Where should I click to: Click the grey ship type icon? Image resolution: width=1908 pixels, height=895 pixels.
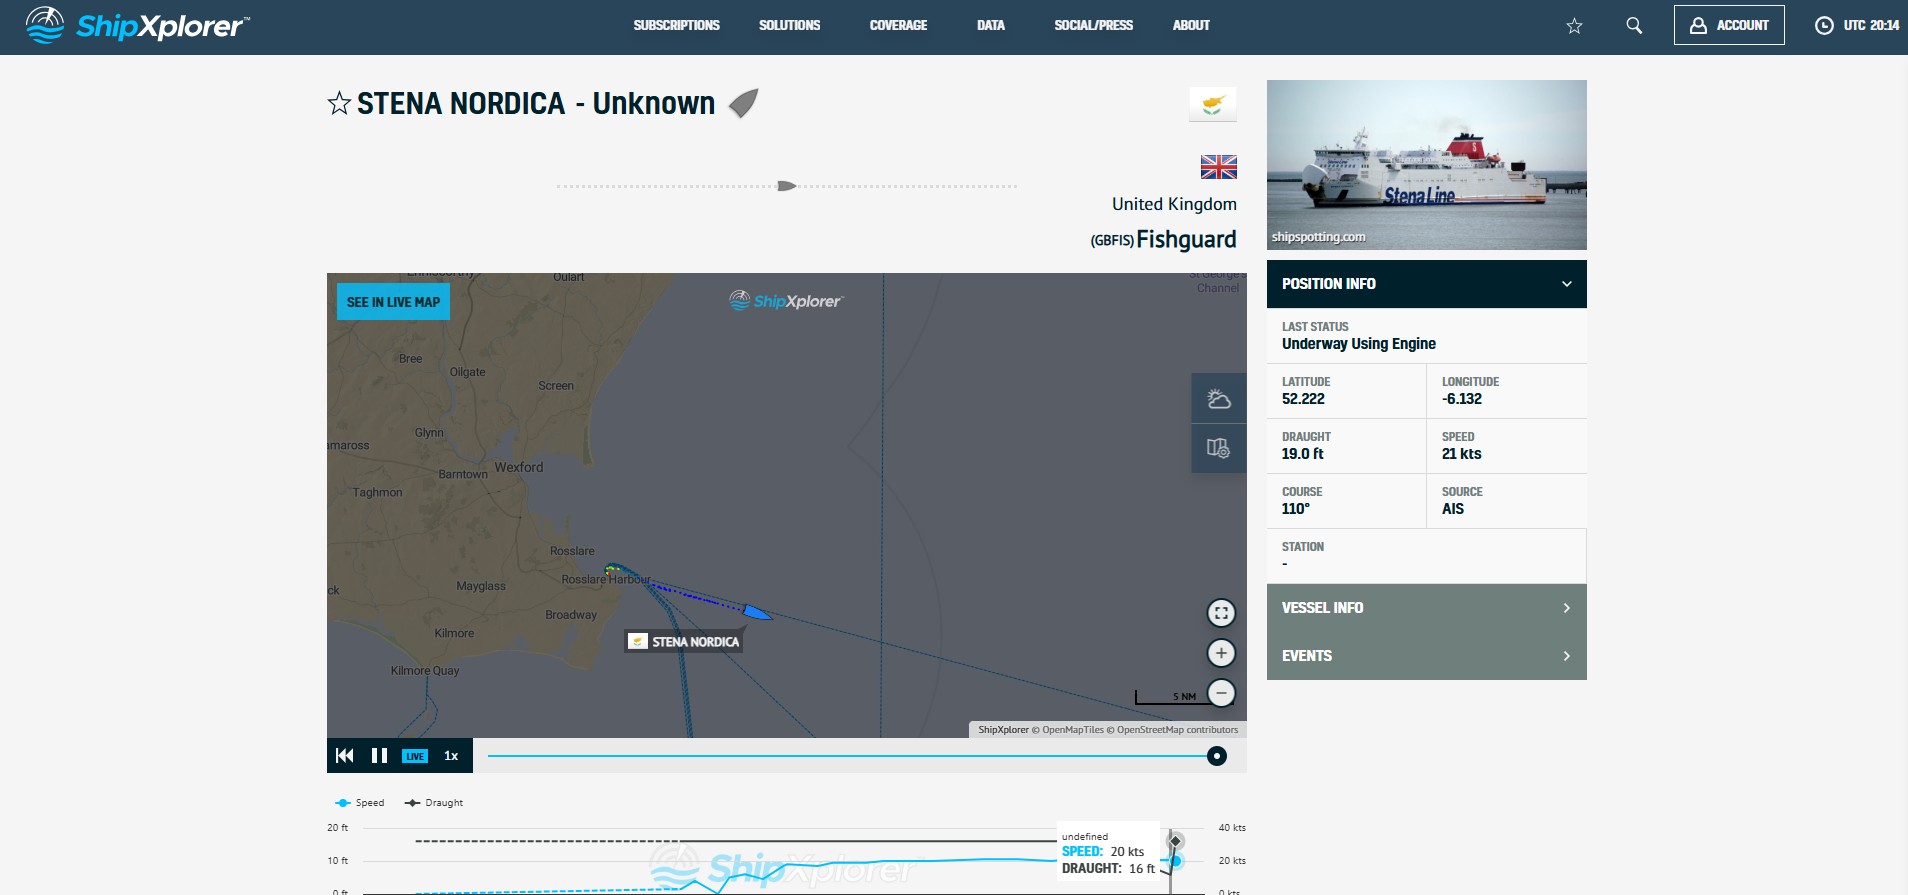click(x=743, y=103)
